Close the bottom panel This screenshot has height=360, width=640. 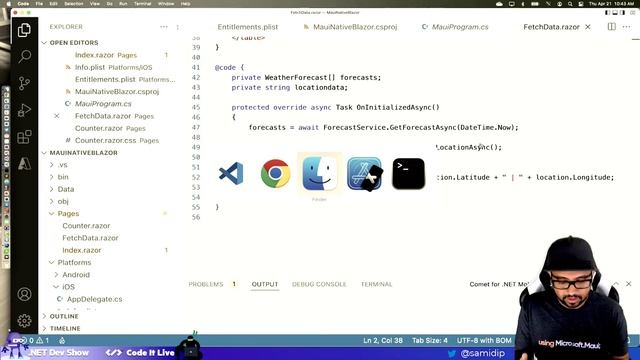(629, 284)
